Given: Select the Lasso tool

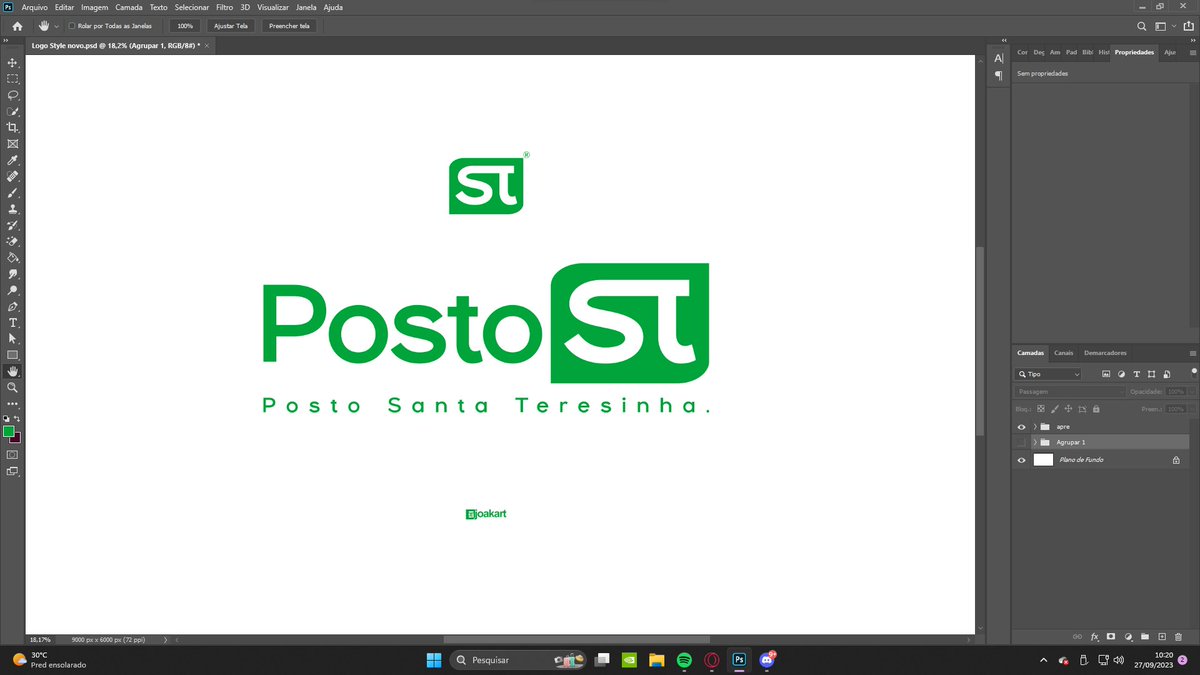Looking at the screenshot, I should pos(13,95).
